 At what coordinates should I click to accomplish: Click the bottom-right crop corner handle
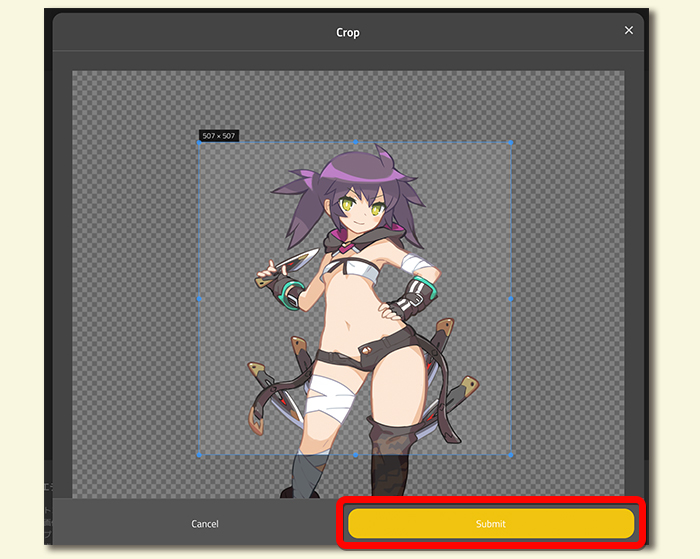pyautogui.click(x=511, y=455)
